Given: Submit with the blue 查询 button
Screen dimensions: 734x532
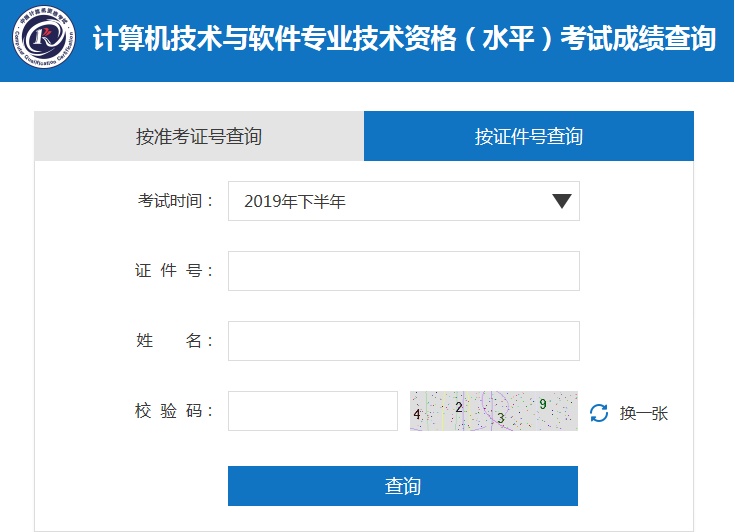Looking at the screenshot, I should click(403, 486).
